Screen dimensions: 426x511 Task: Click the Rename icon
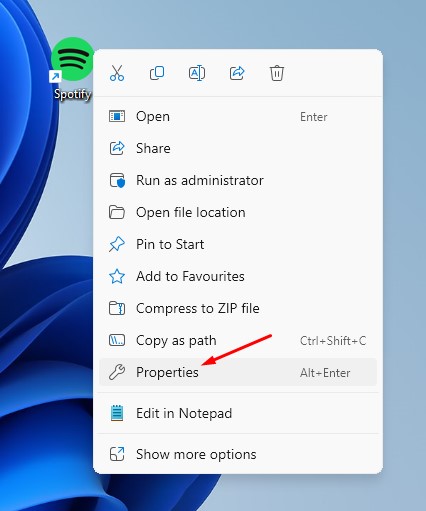197,73
